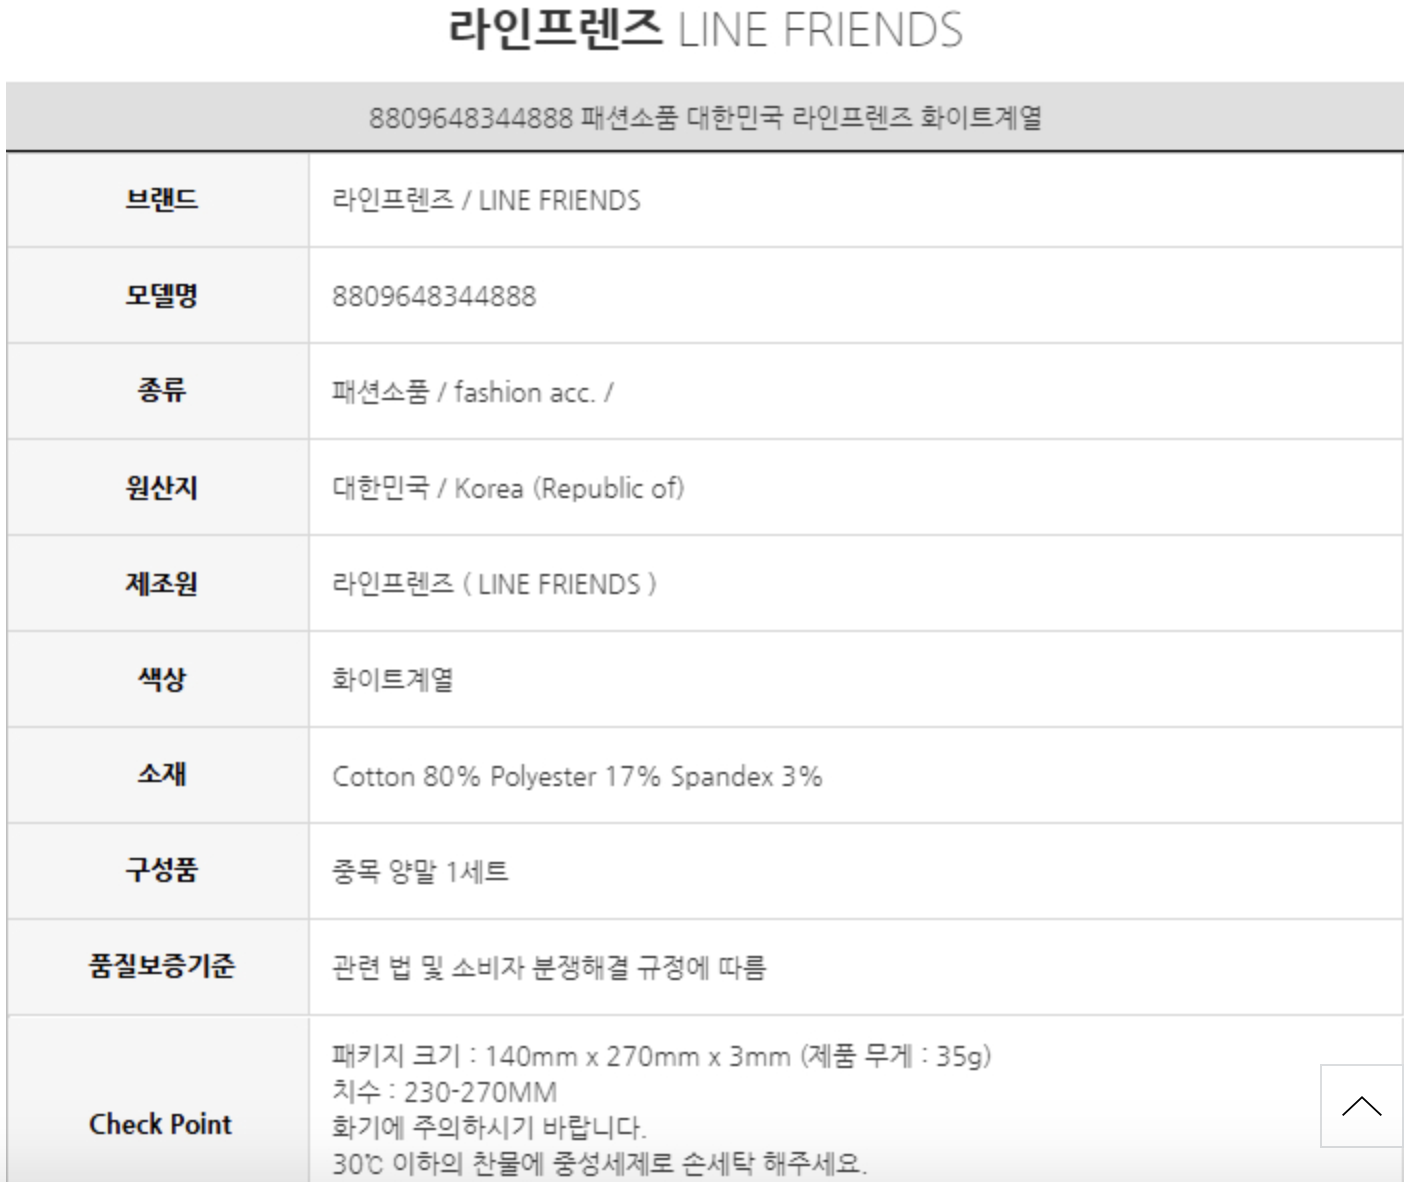Click the 치수 : 230-270MM size line
1404x1182 pixels.
(444, 1092)
